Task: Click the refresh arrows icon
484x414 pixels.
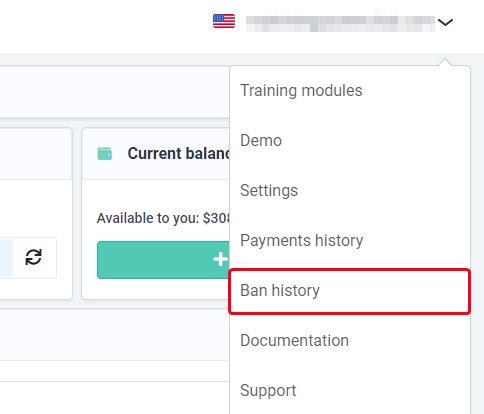Action: (34, 257)
